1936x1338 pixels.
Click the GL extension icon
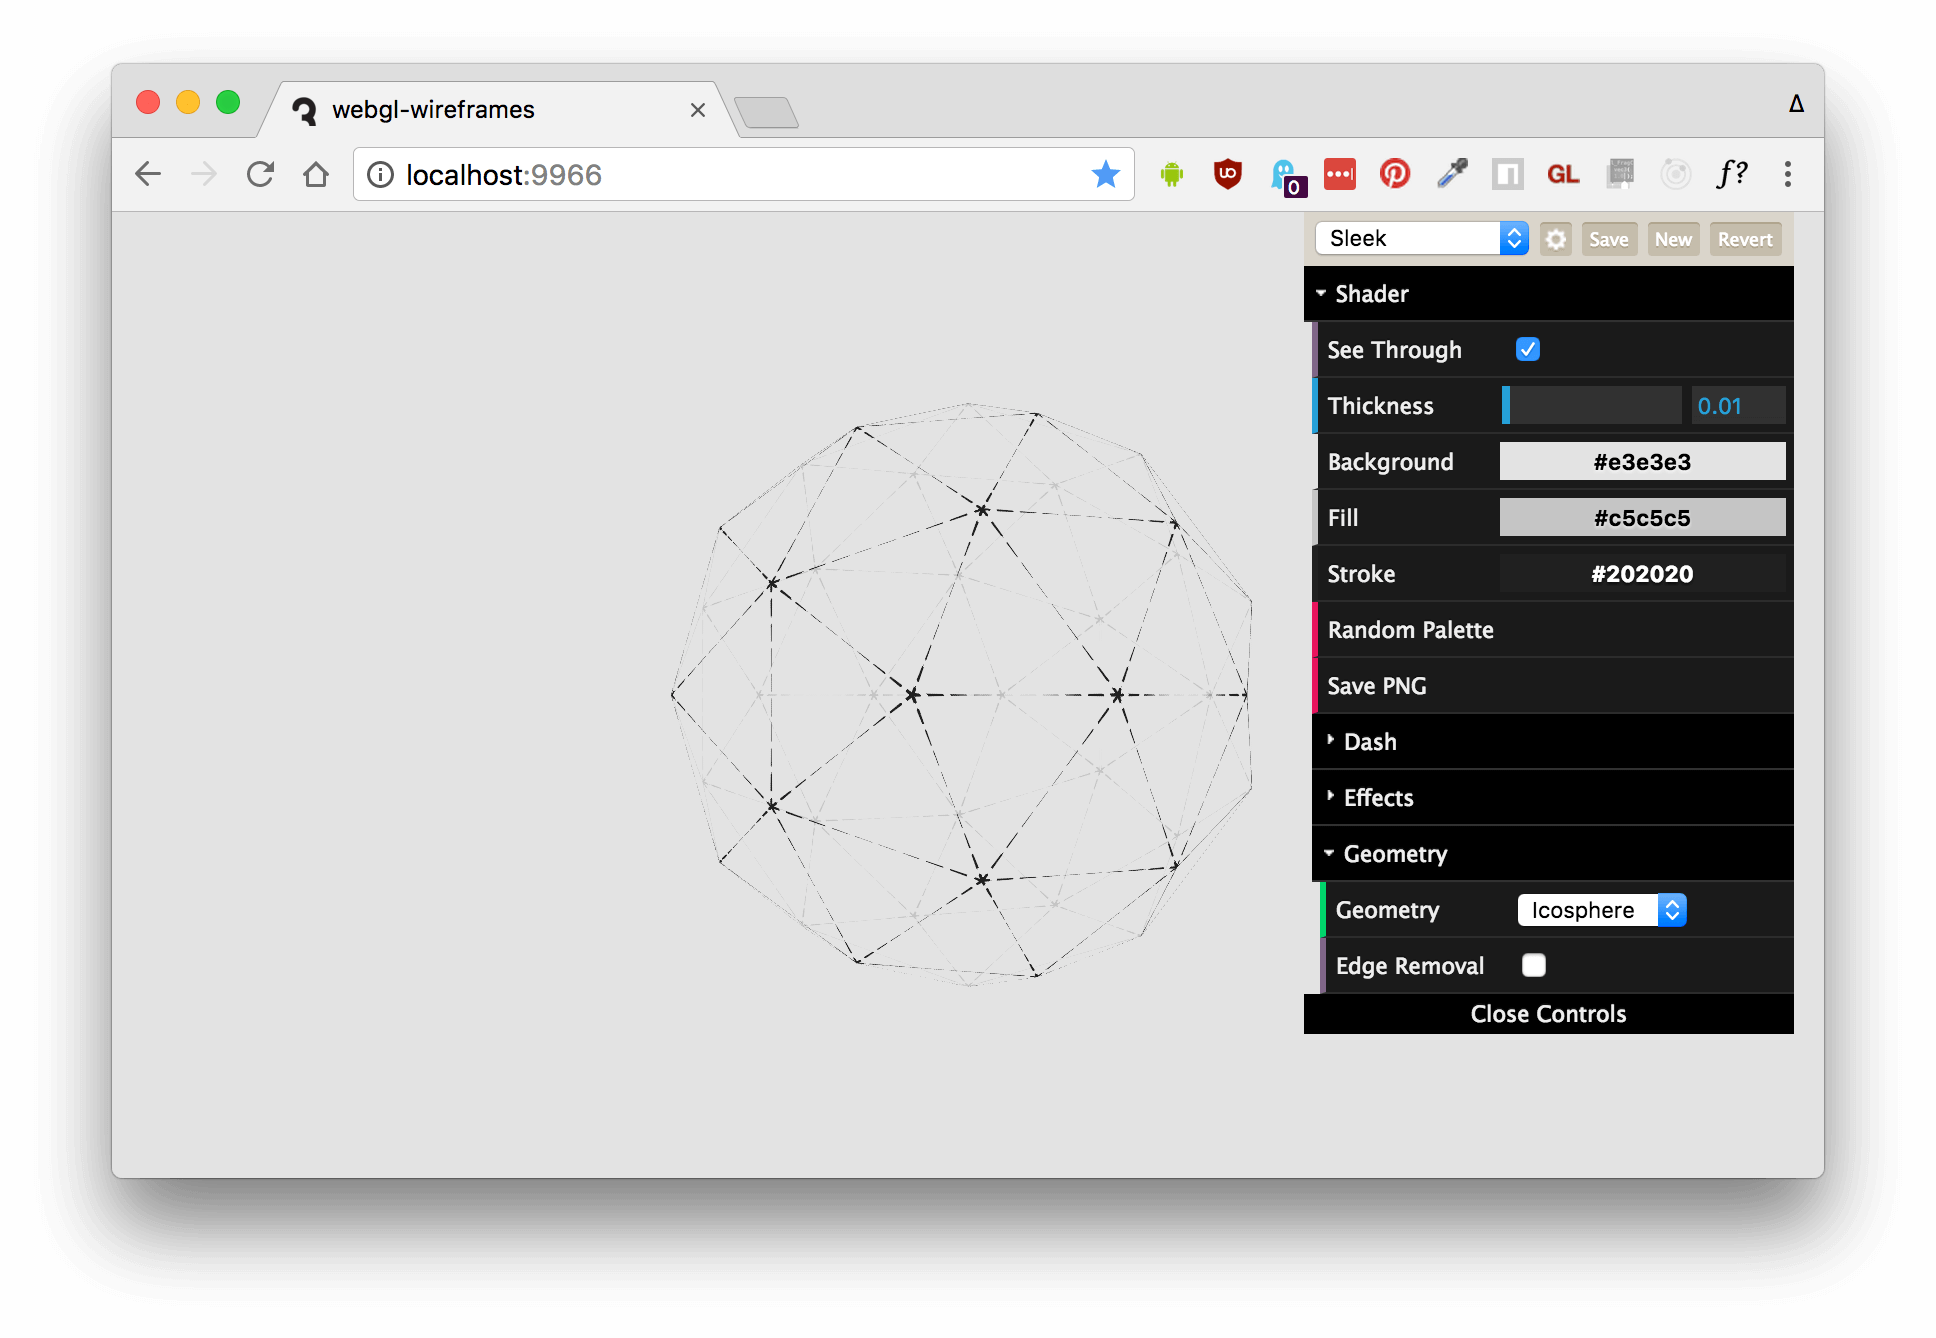[1563, 175]
